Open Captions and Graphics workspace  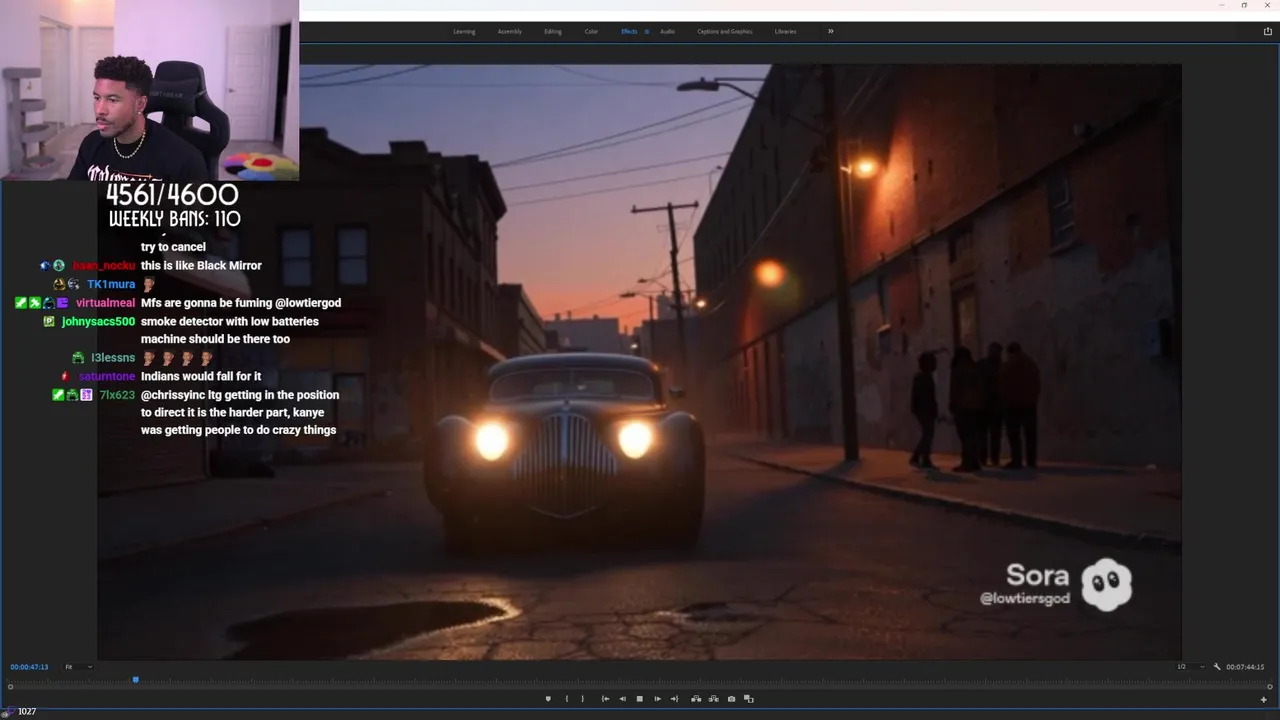click(725, 32)
